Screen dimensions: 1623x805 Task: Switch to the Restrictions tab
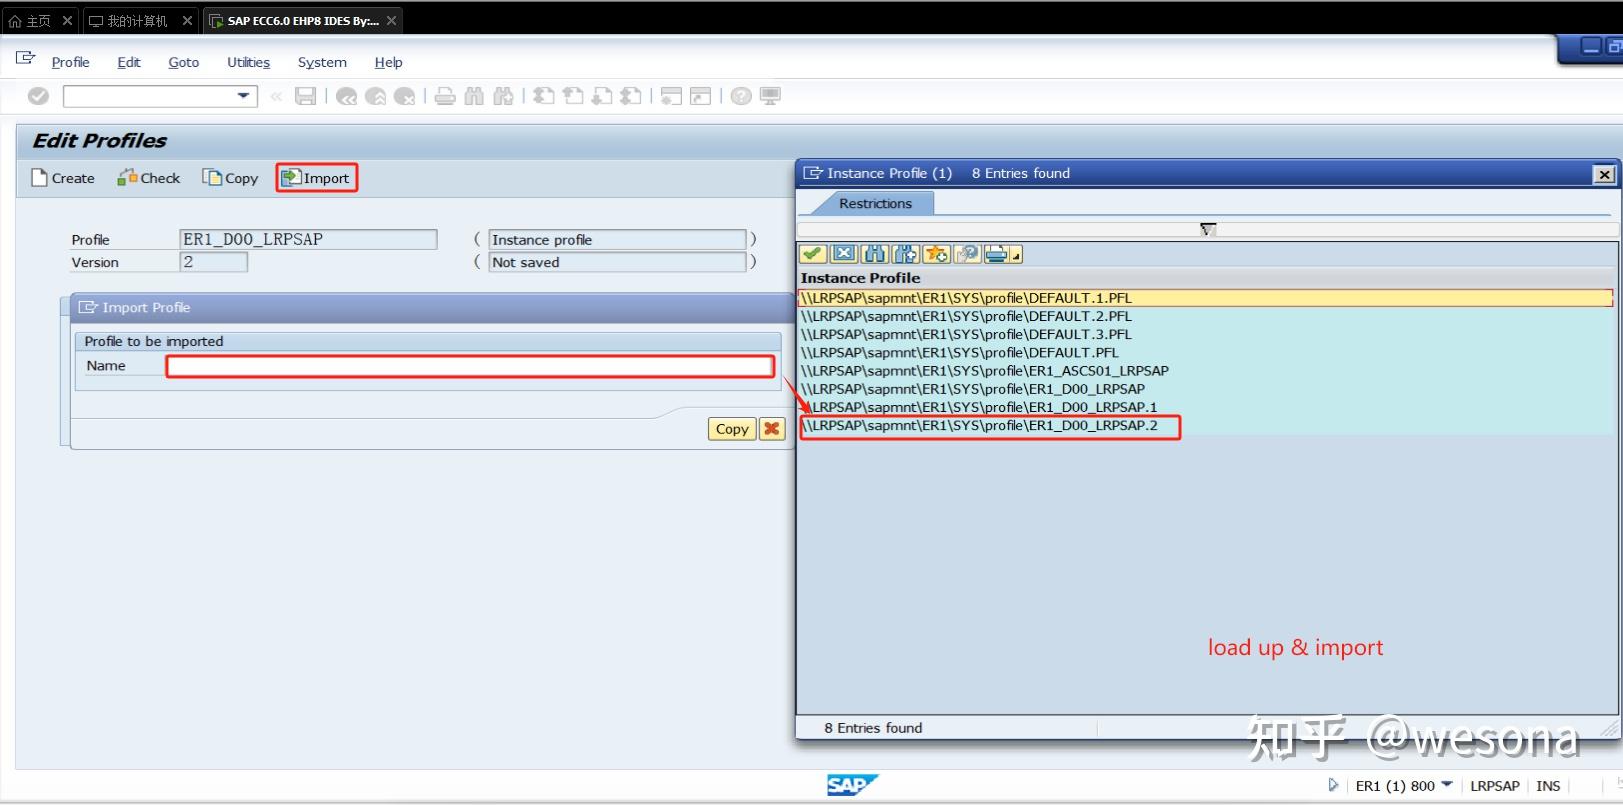(875, 203)
